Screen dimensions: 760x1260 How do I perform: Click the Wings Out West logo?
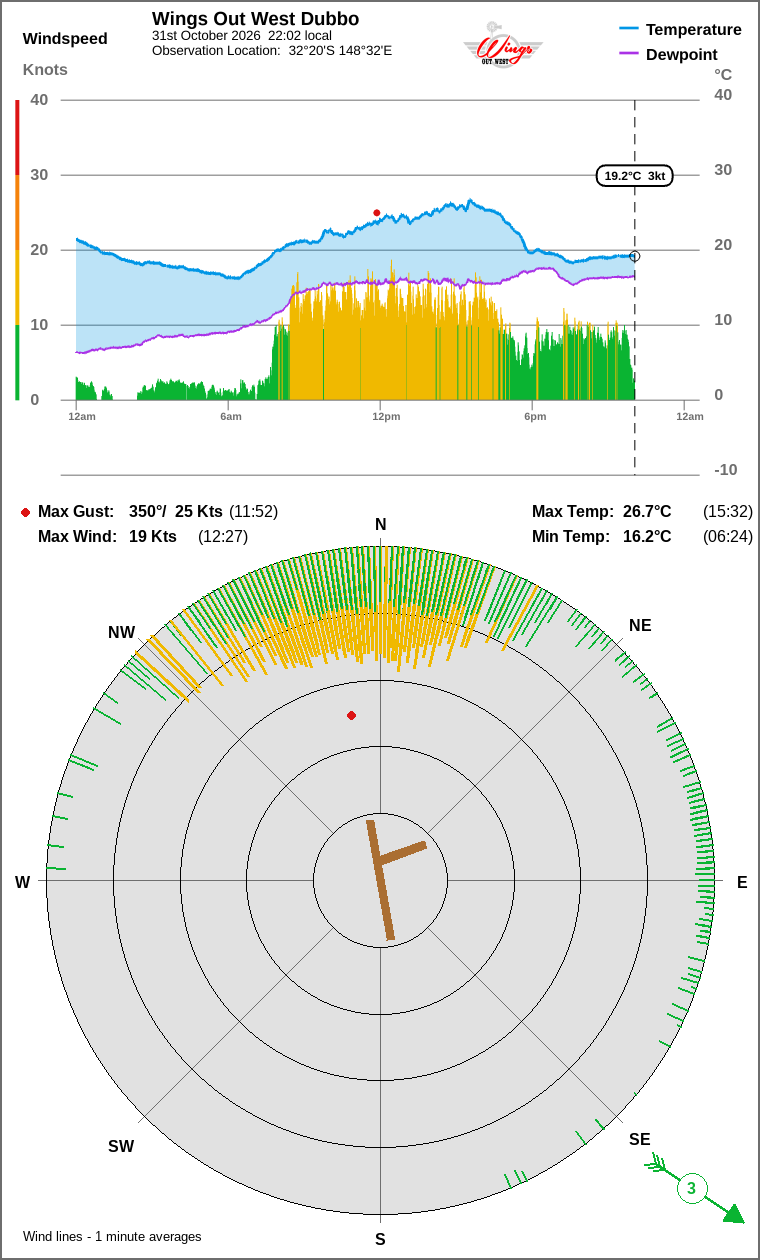[503, 44]
